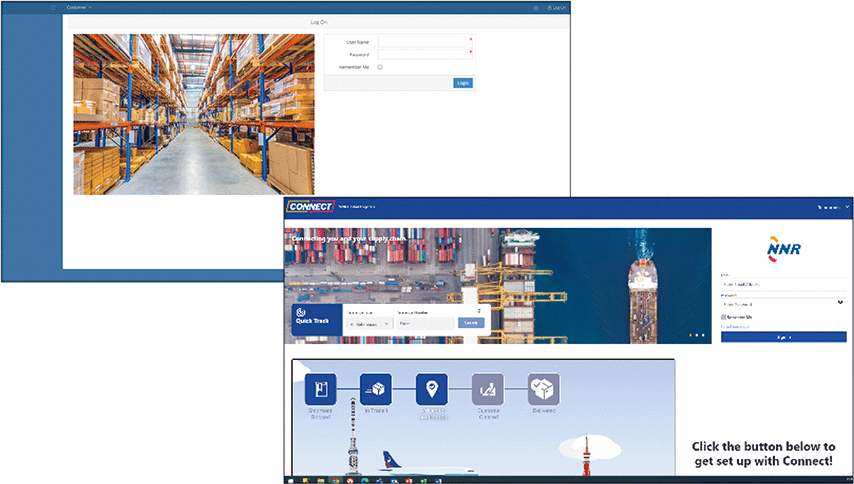Click the Quick Track Search button
This screenshot has width=854, height=484.
pos(470,323)
